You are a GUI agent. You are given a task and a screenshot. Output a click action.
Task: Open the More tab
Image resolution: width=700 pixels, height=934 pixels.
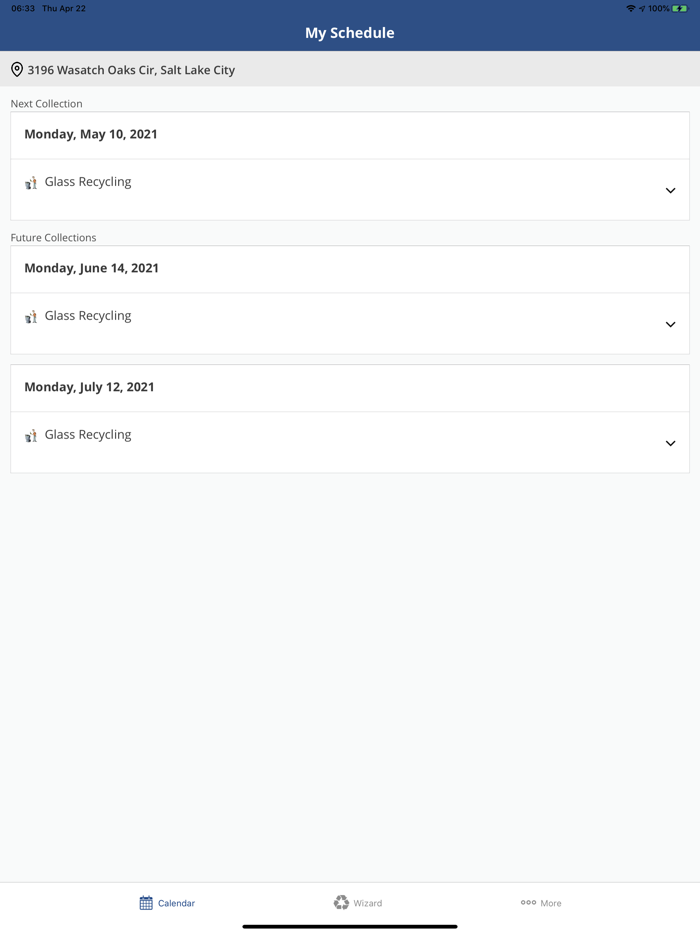tap(551, 903)
